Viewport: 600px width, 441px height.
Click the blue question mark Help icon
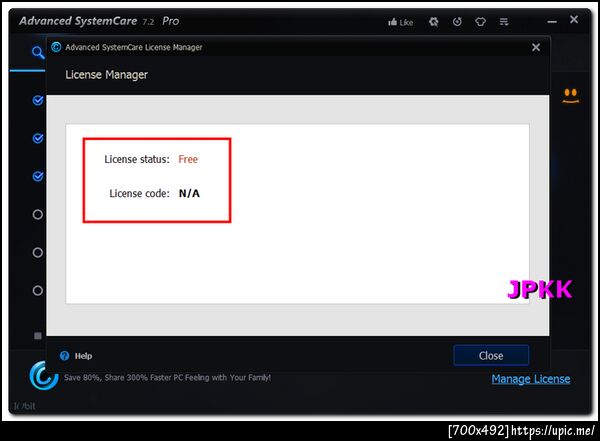(x=64, y=356)
